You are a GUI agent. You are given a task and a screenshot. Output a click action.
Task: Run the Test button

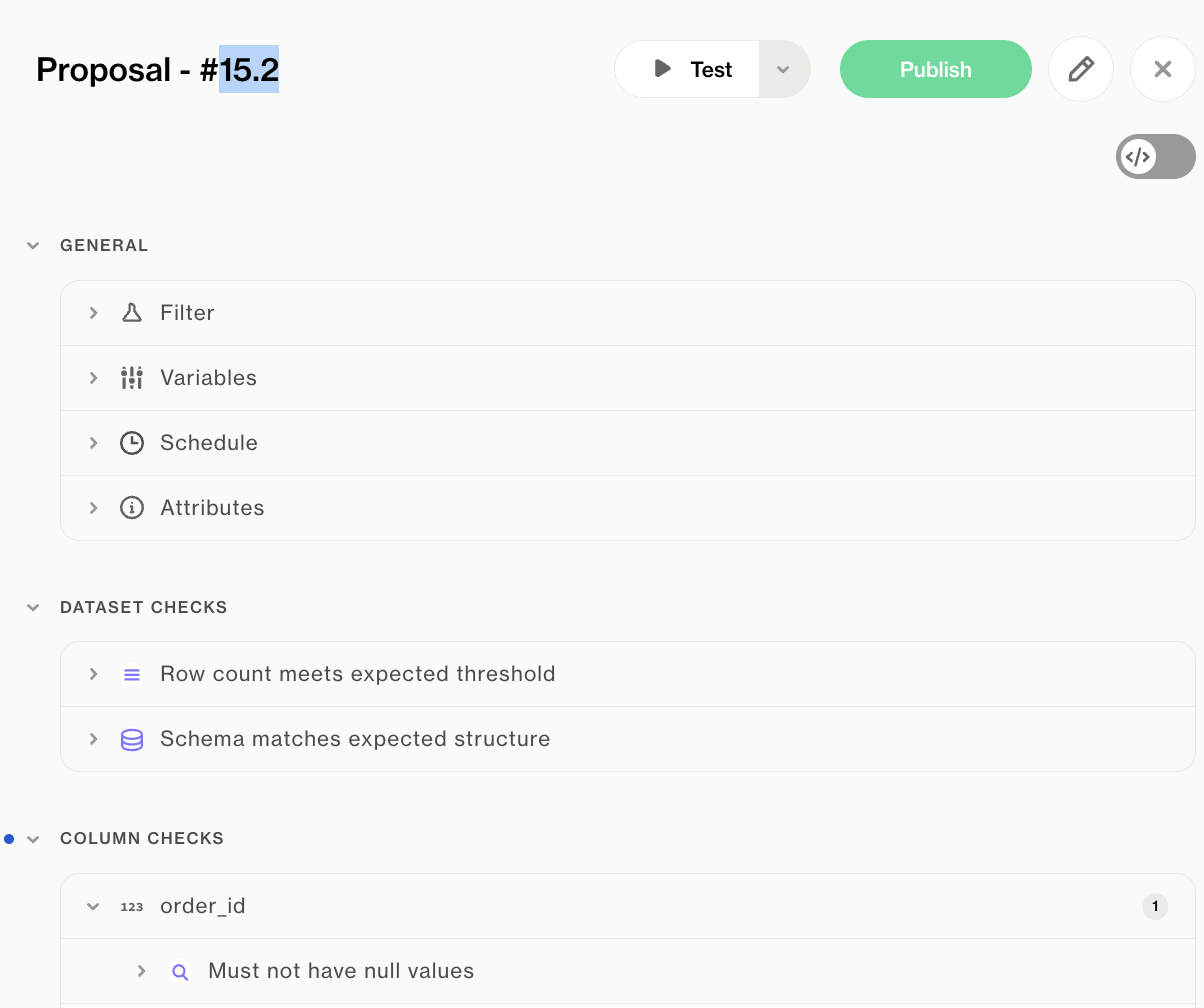pos(690,69)
